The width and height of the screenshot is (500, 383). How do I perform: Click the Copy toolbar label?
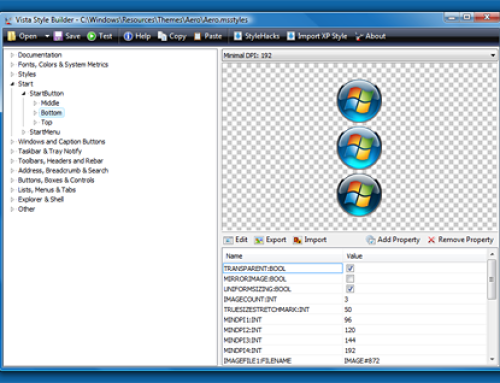(x=178, y=37)
